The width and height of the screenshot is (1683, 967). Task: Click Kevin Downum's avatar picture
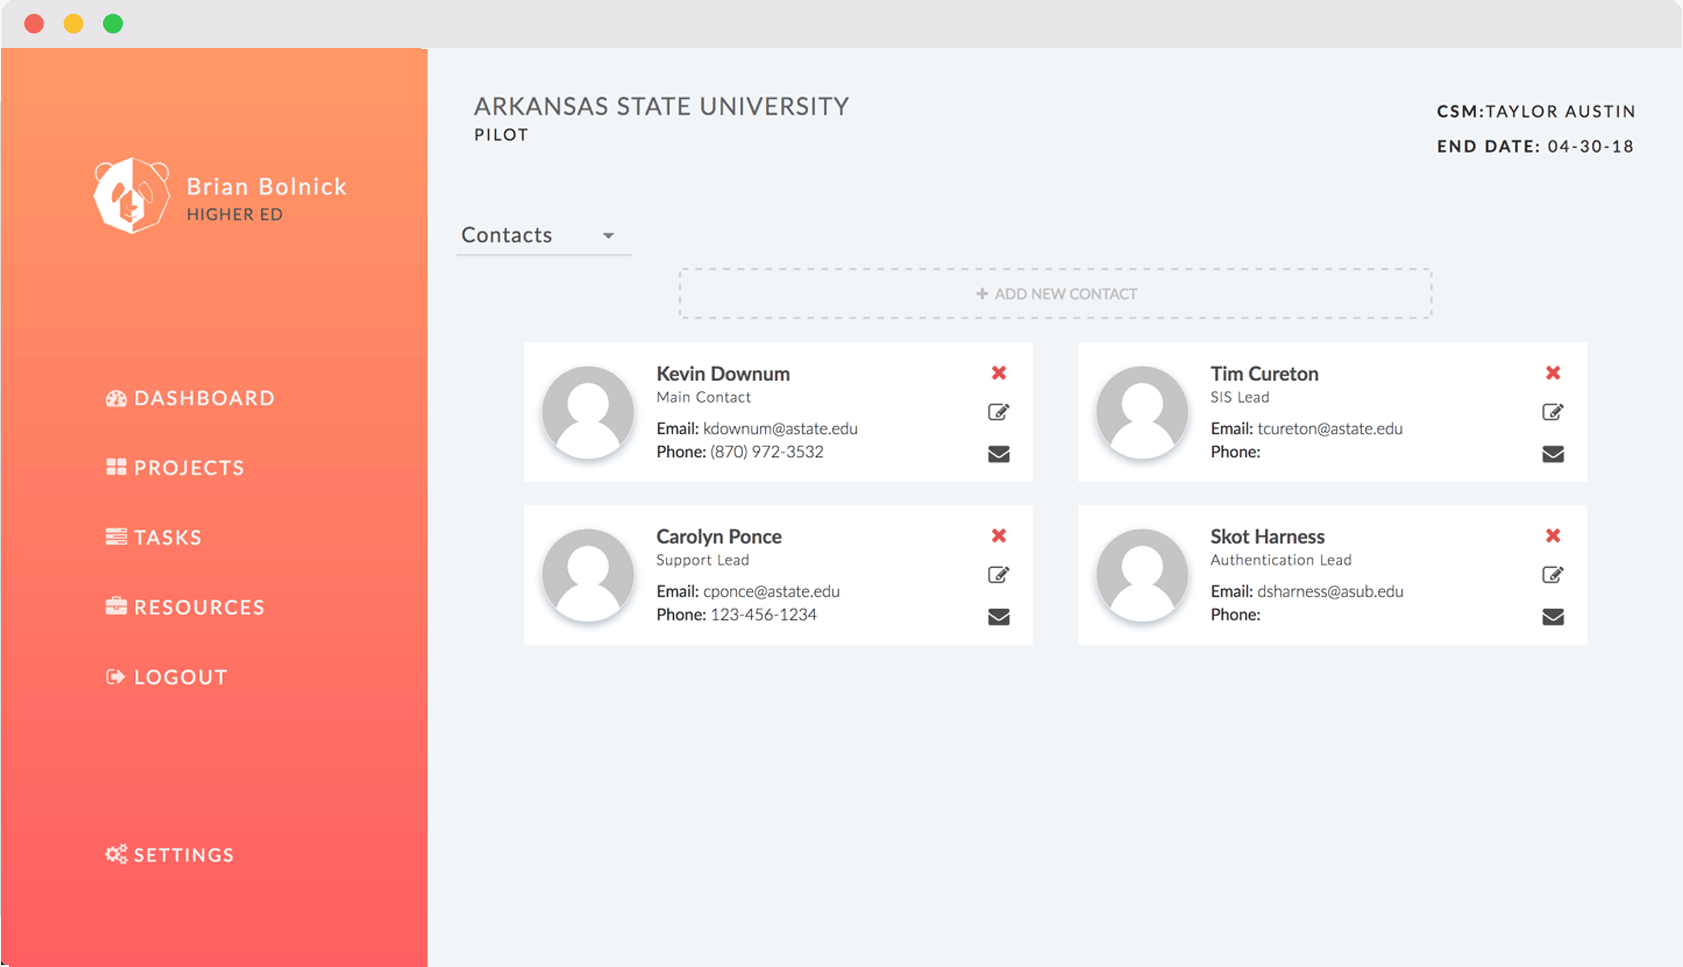(x=588, y=412)
